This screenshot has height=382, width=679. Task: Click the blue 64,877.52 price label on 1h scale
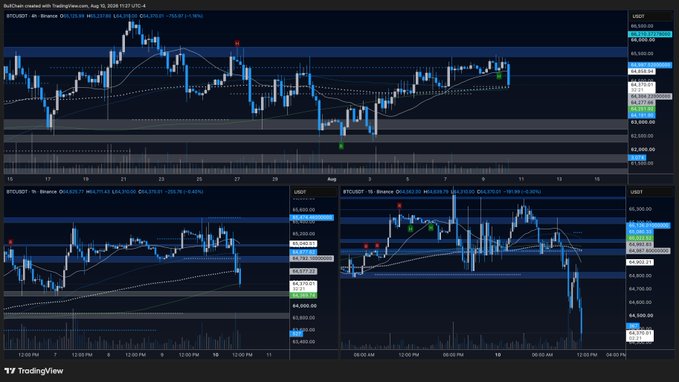tap(304, 252)
